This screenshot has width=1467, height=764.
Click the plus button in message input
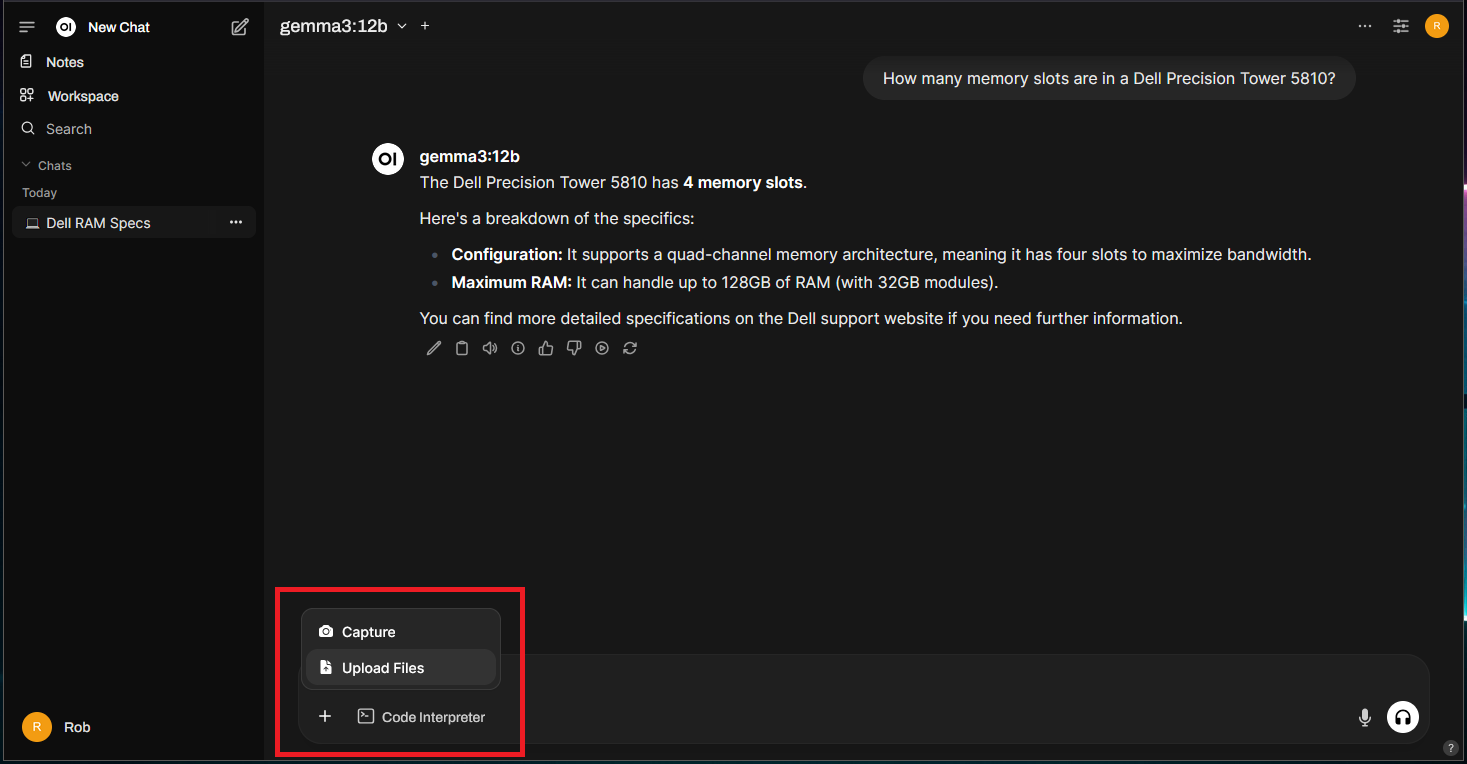point(324,716)
